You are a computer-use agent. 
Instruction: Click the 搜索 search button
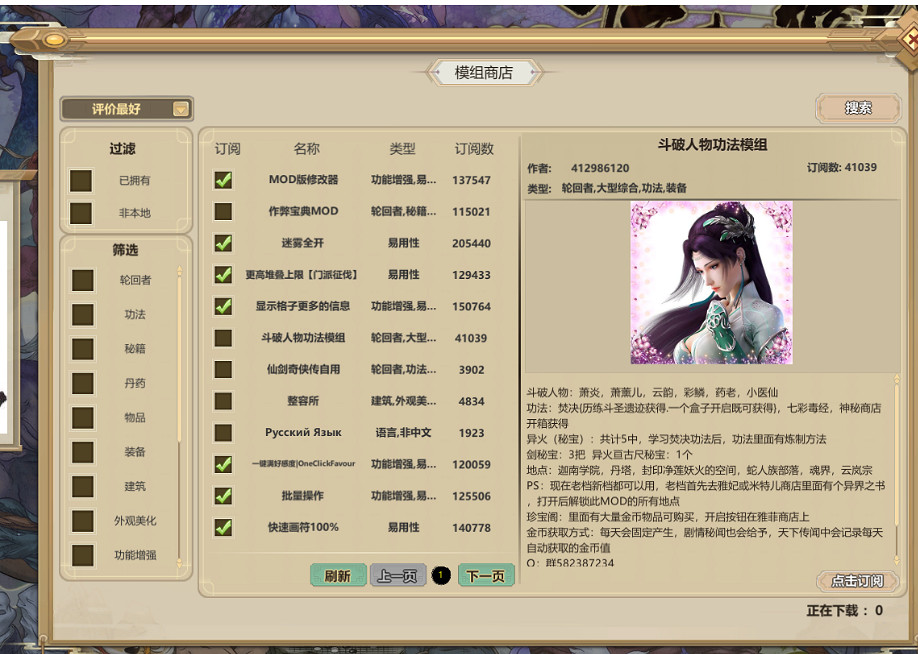tap(859, 106)
